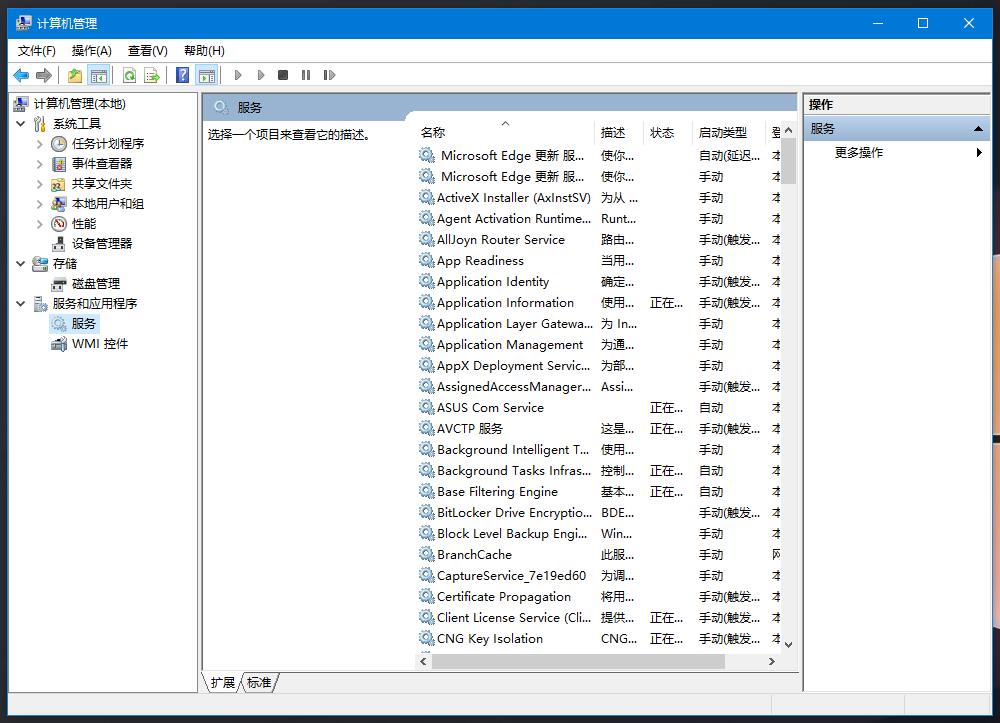Select the Application Management service
1000x723 pixels.
pos(599,345)
